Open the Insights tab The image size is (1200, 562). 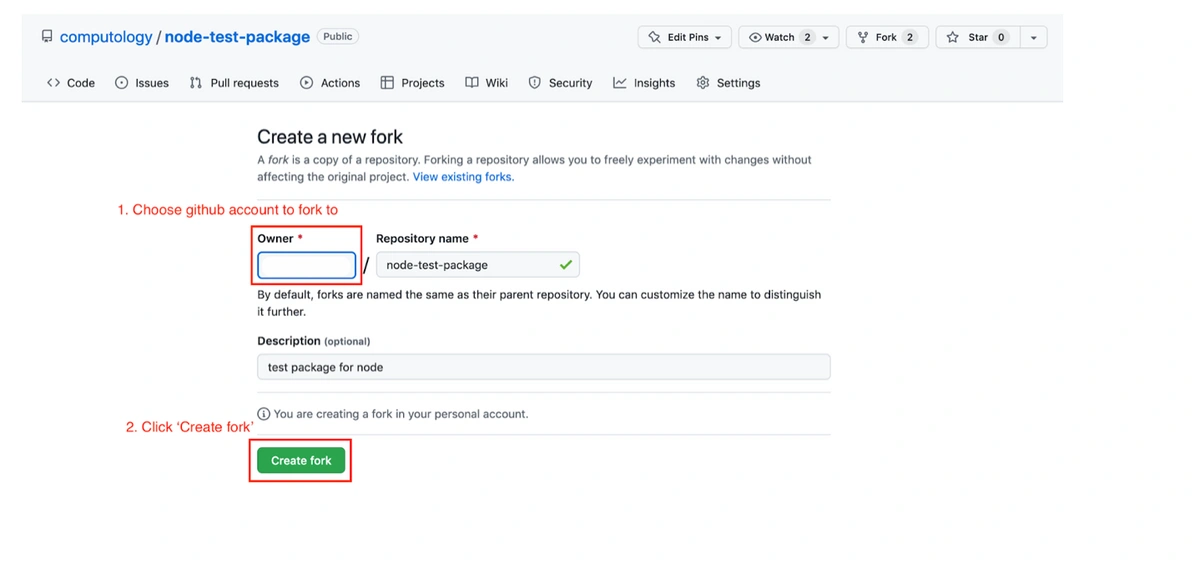644,83
